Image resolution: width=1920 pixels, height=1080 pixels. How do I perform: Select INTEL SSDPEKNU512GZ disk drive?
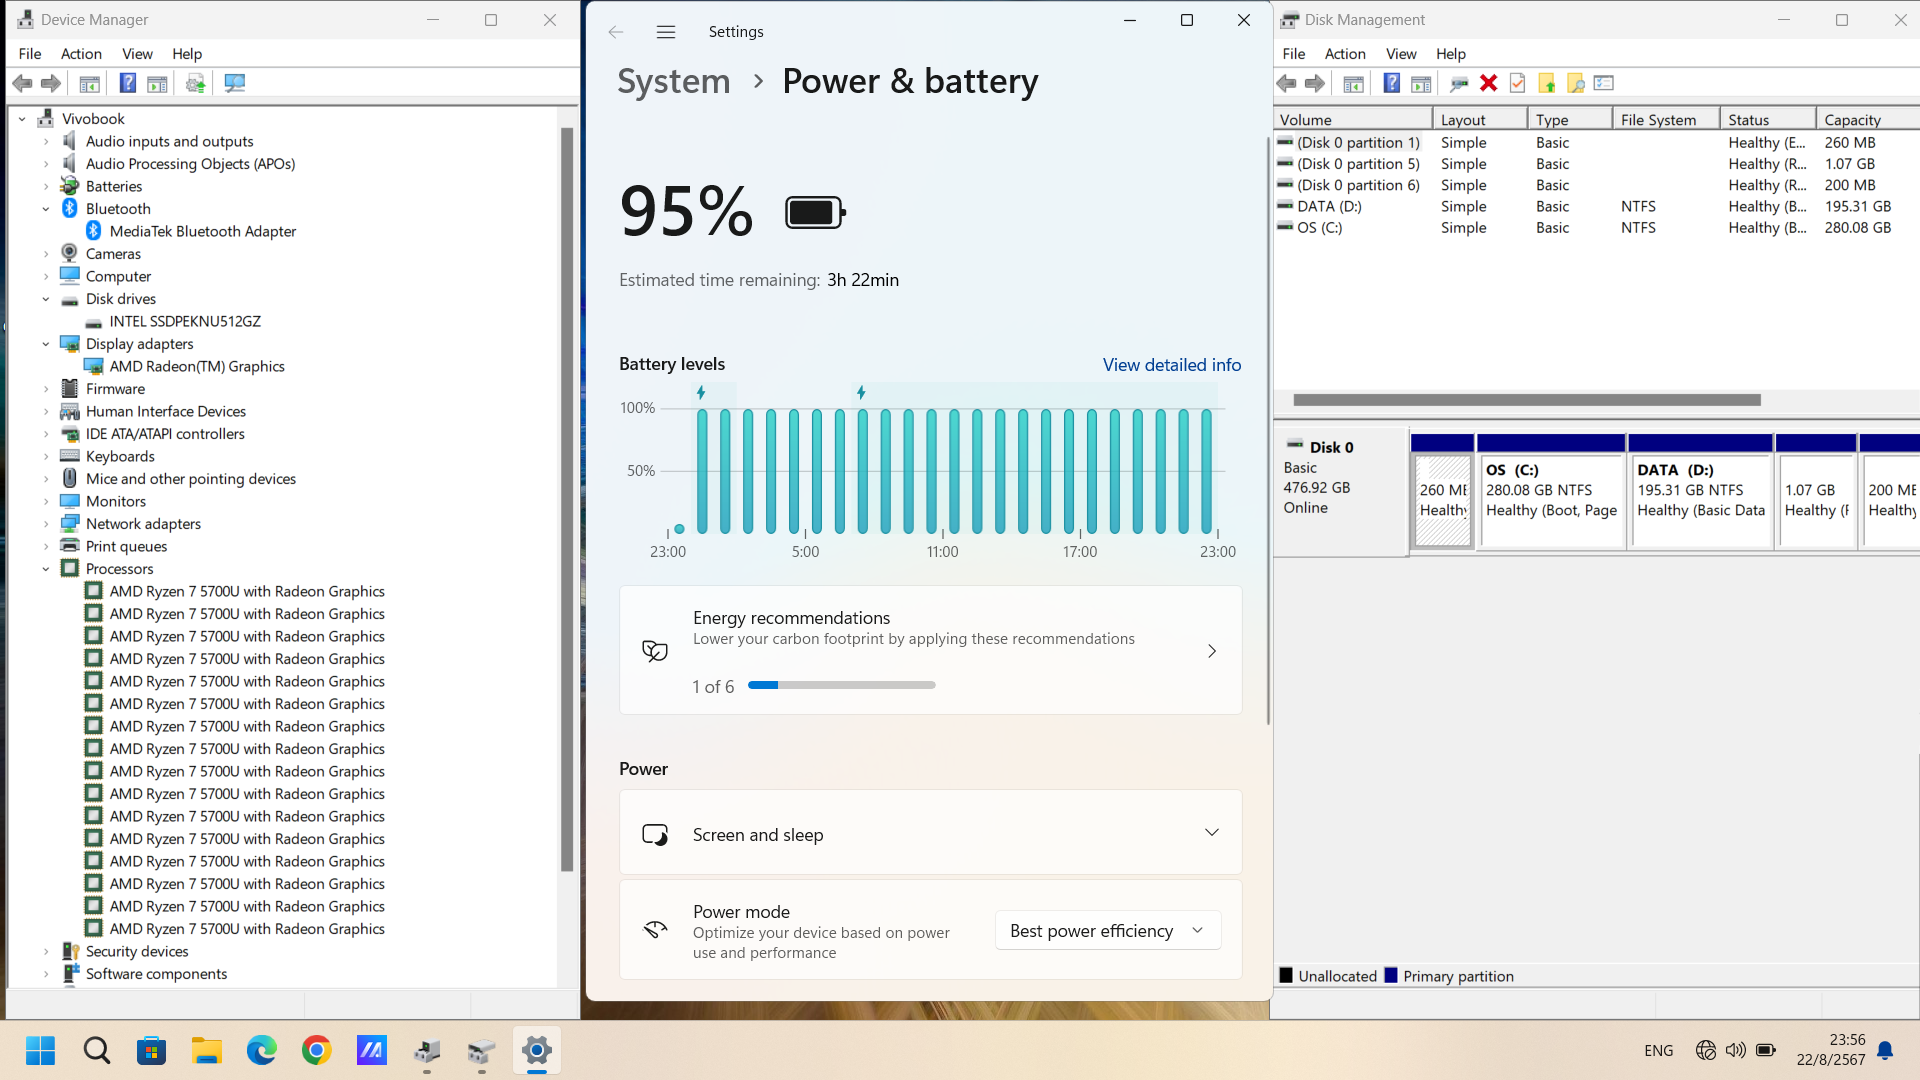click(x=184, y=321)
